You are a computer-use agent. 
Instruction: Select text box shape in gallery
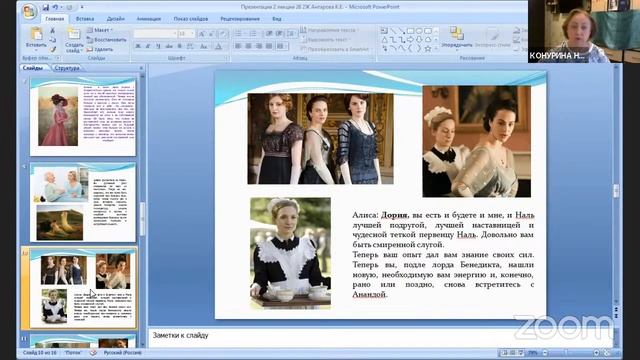(384, 31)
